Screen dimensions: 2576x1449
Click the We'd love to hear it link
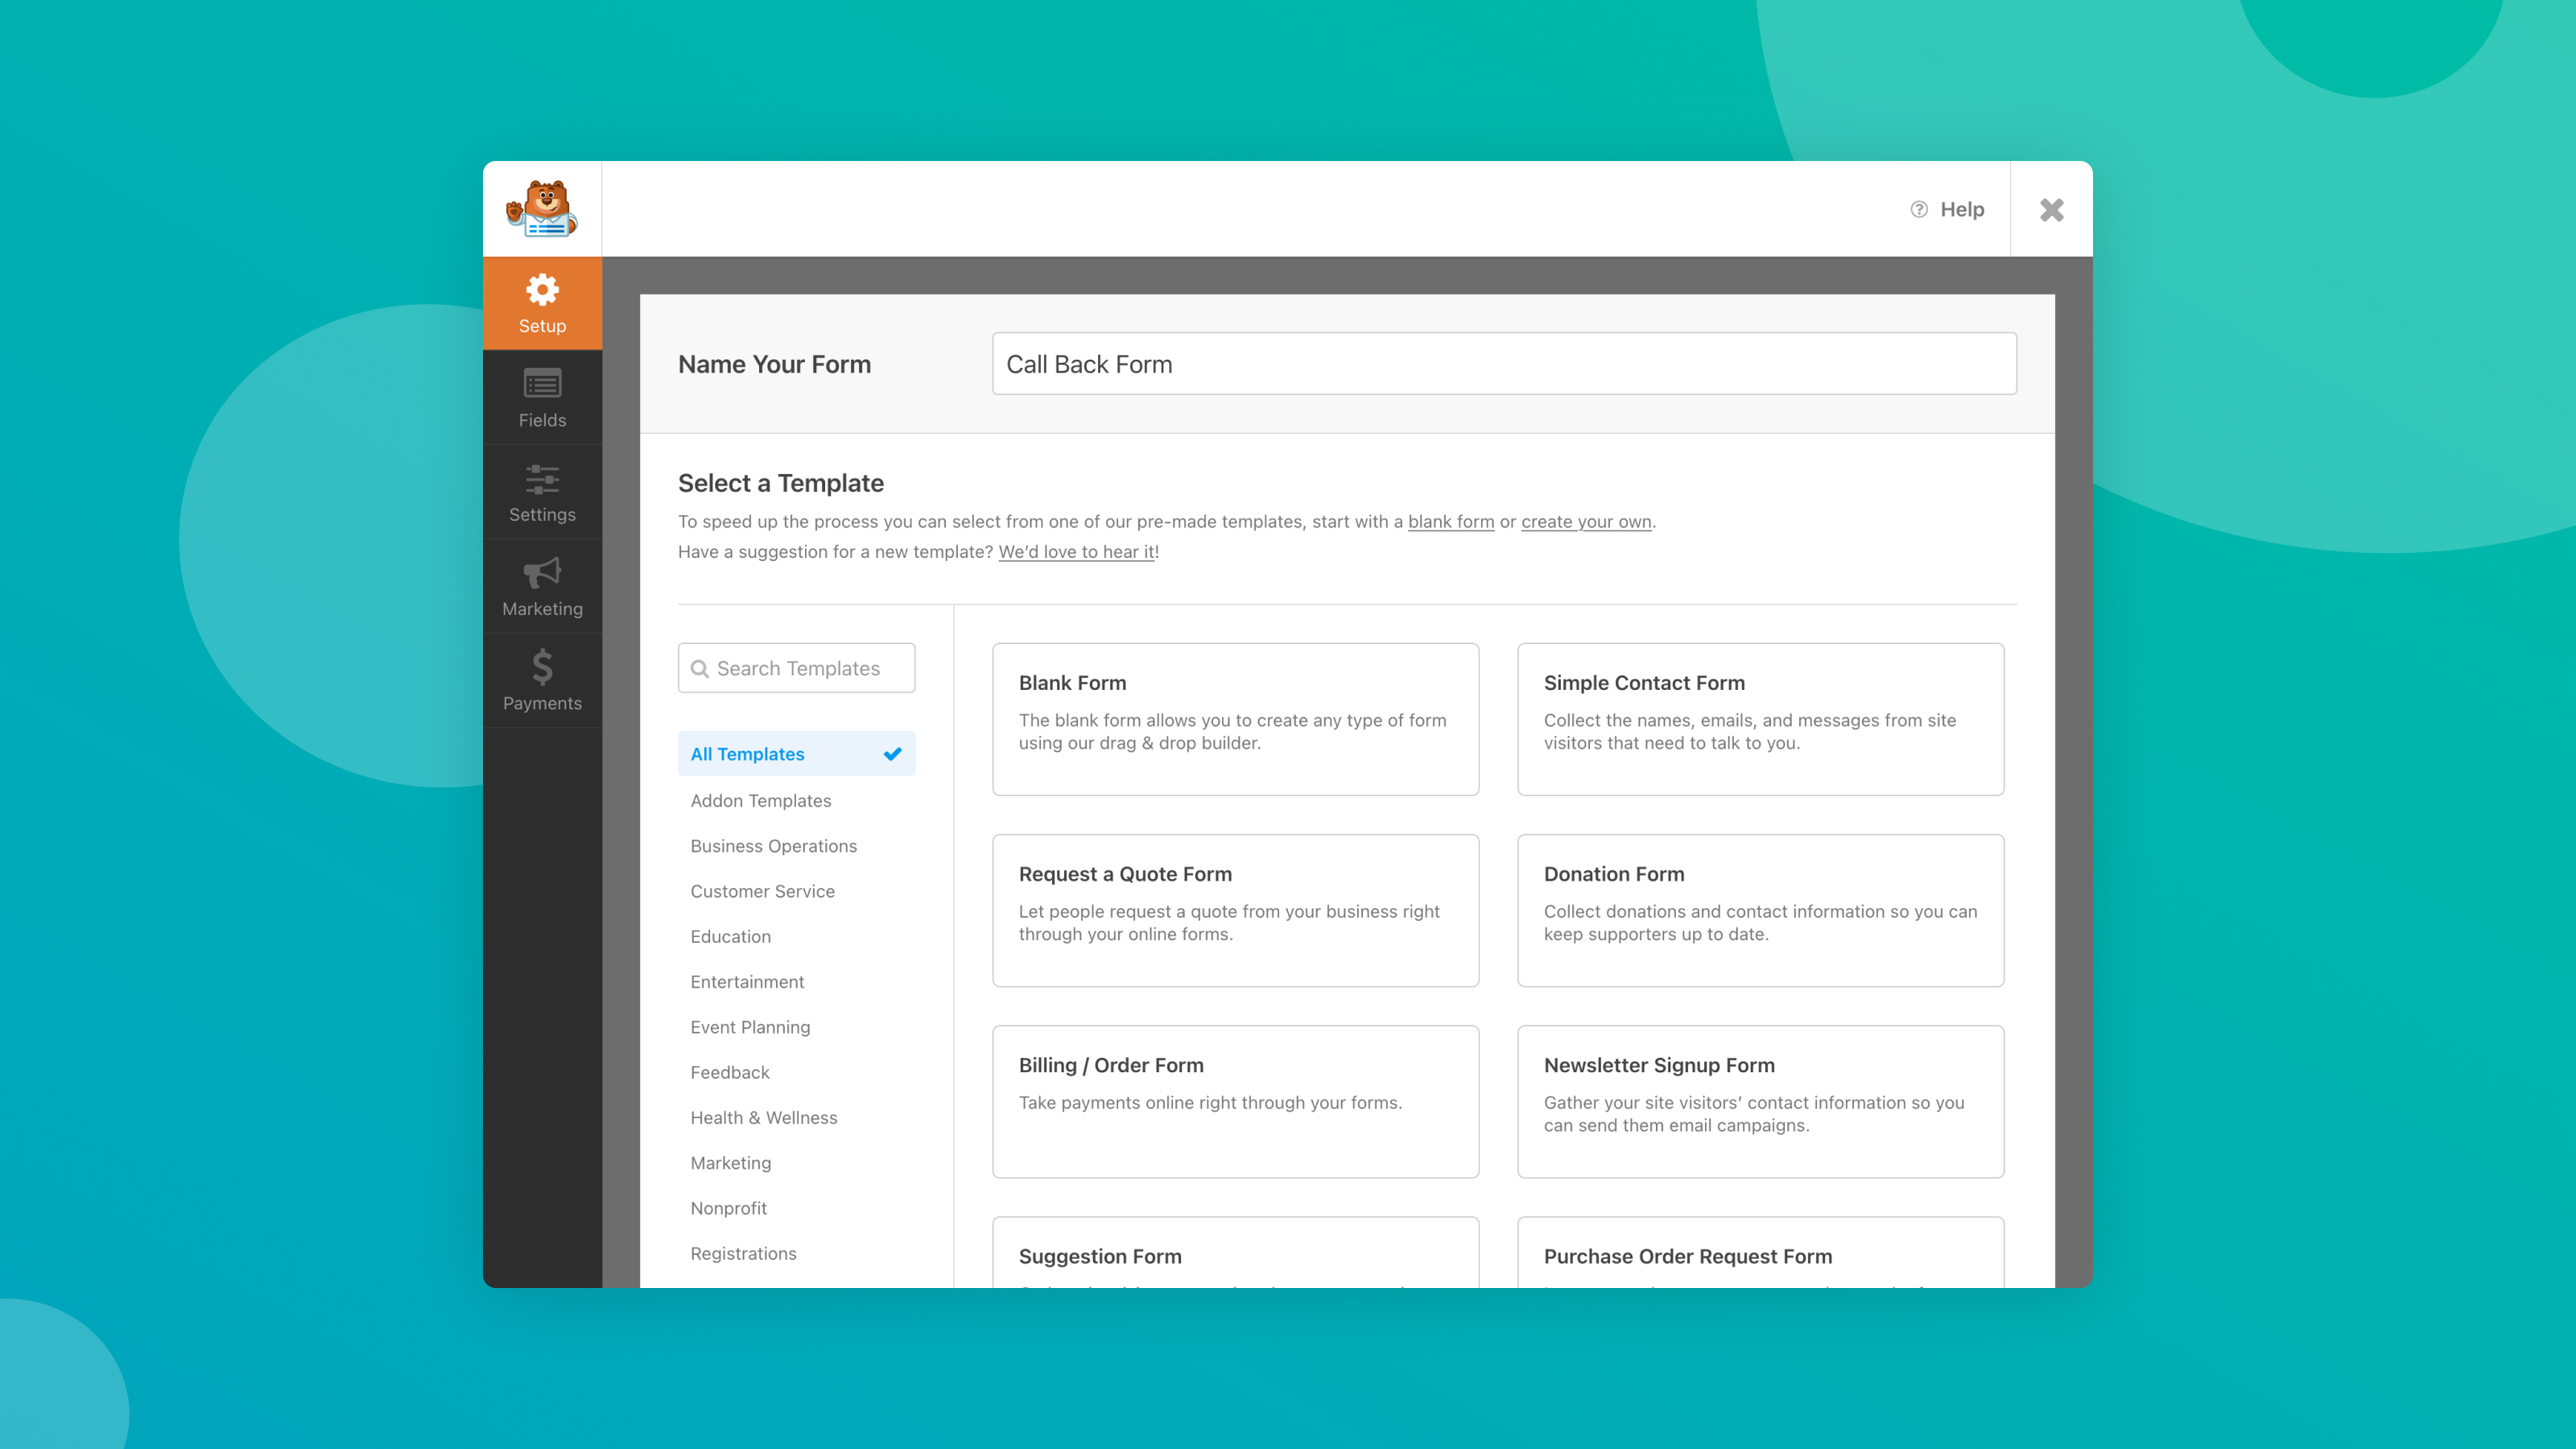(x=1076, y=551)
